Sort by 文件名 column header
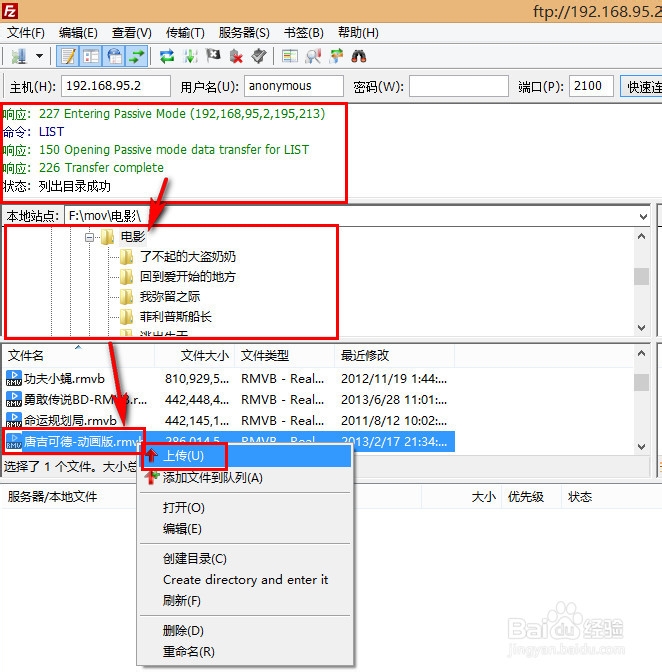The height and width of the screenshot is (672, 662). (79, 356)
